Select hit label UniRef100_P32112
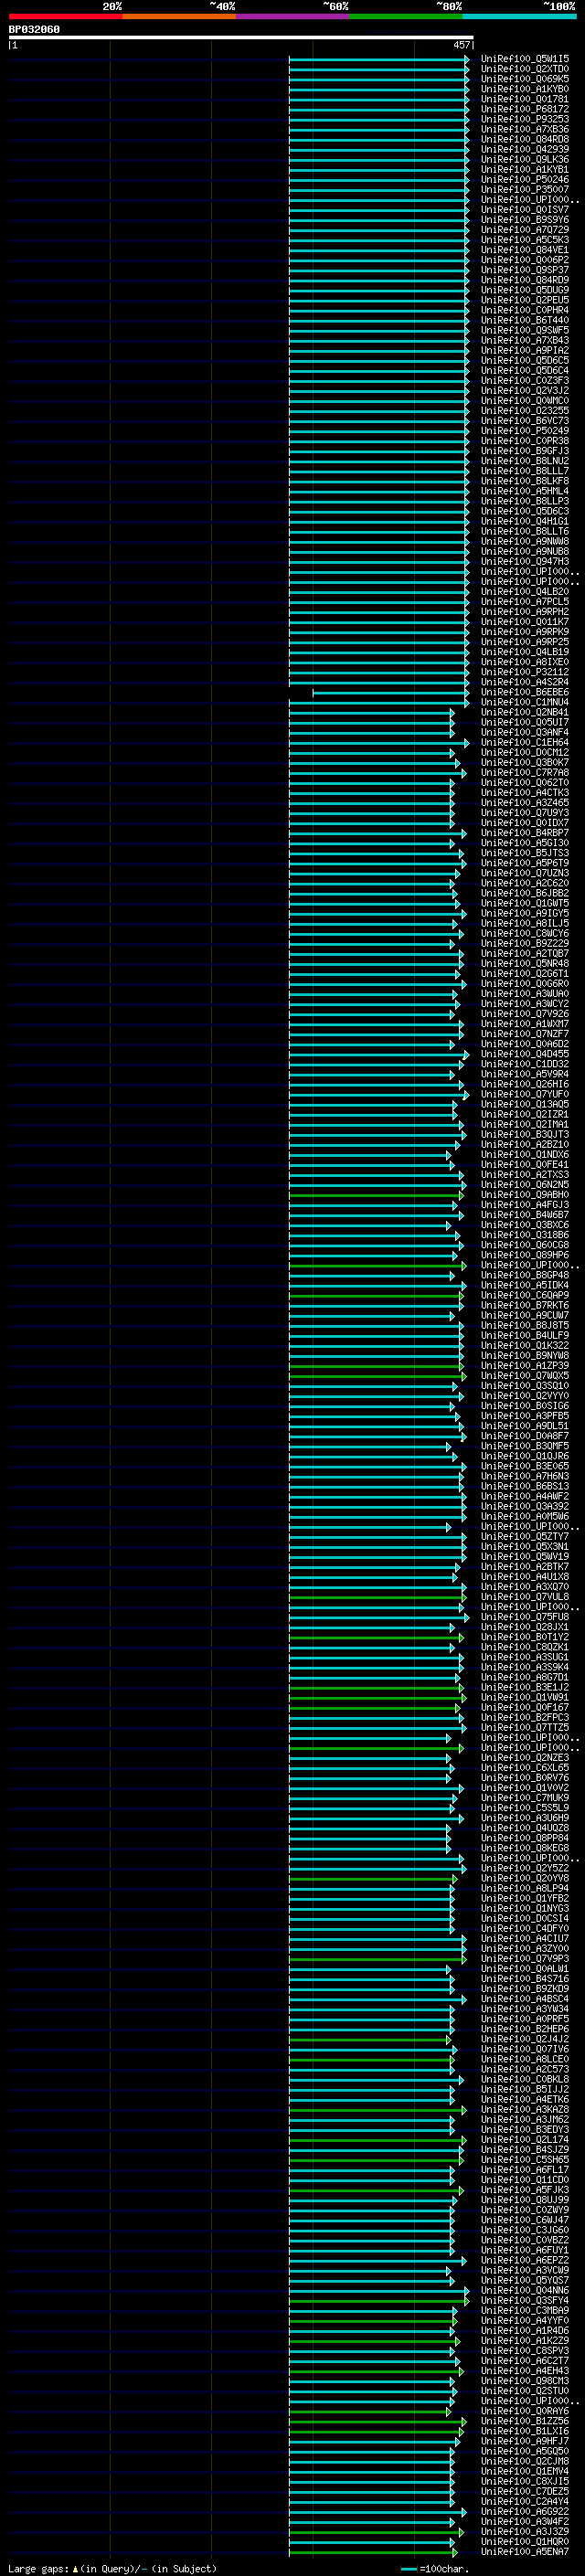Viewport: 585px width, 2576px height. [x=525, y=672]
